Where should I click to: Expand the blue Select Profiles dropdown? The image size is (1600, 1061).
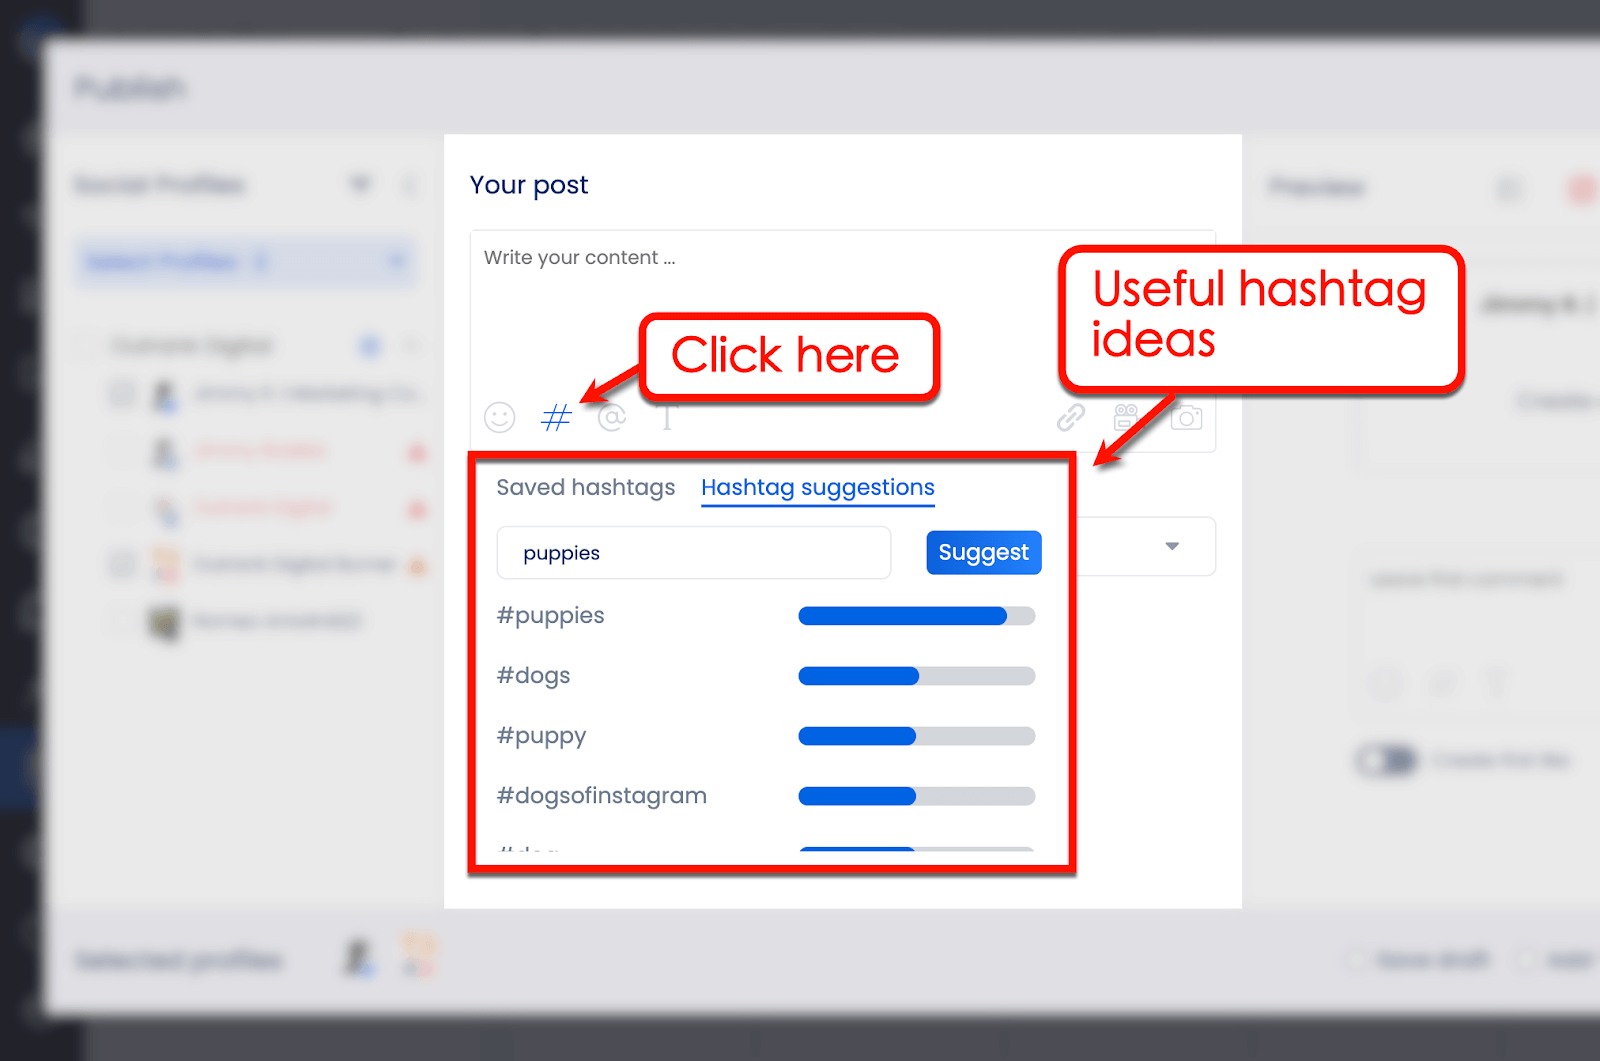click(245, 262)
